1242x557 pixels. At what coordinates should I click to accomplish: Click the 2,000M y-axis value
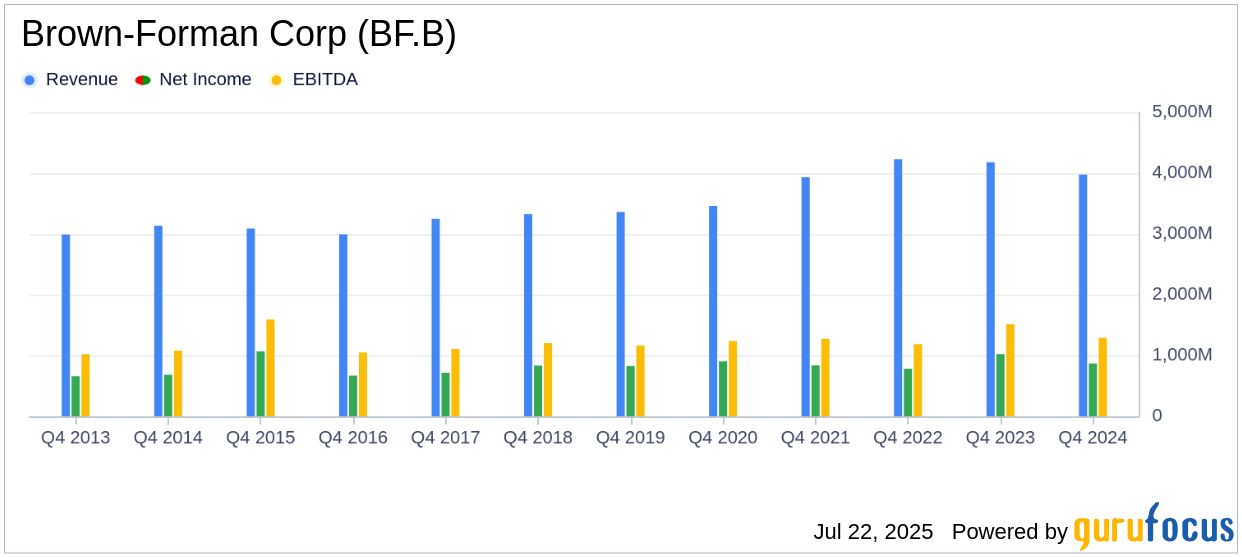1182,294
